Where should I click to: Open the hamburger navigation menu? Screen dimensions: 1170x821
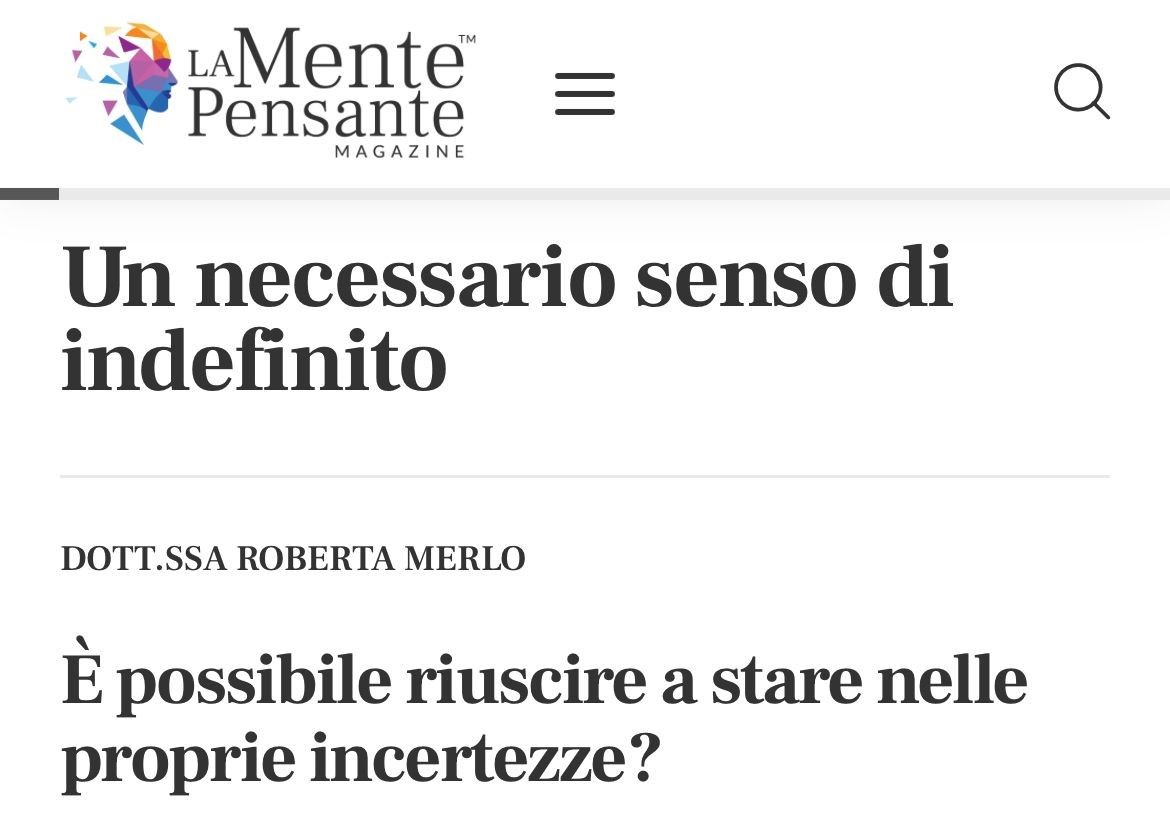584,94
